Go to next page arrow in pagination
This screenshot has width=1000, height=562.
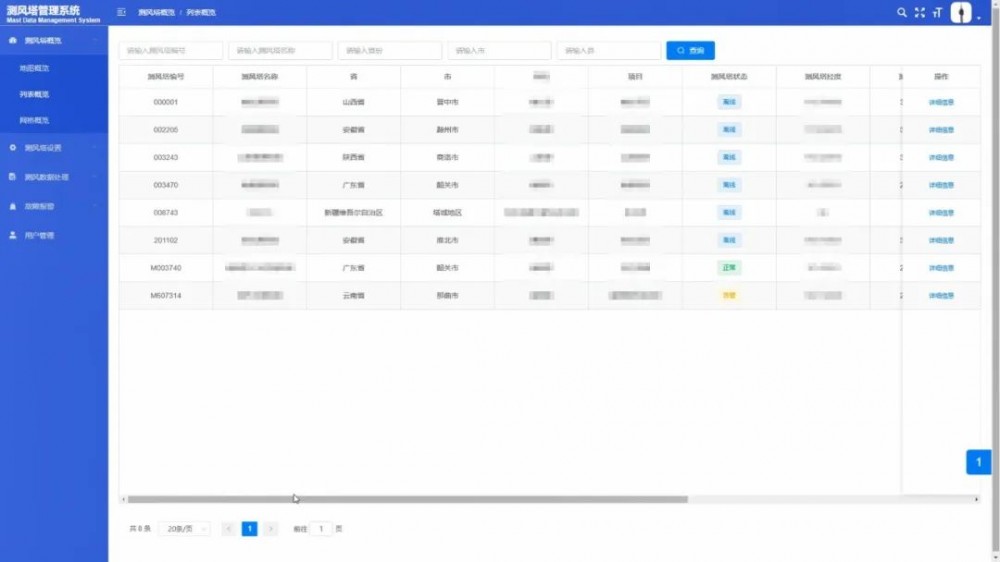click(x=270, y=529)
